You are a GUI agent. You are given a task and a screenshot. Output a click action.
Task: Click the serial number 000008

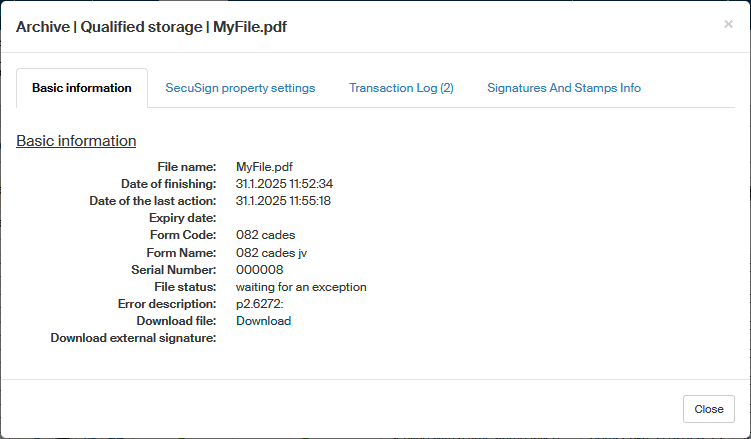click(x=259, y=270)
